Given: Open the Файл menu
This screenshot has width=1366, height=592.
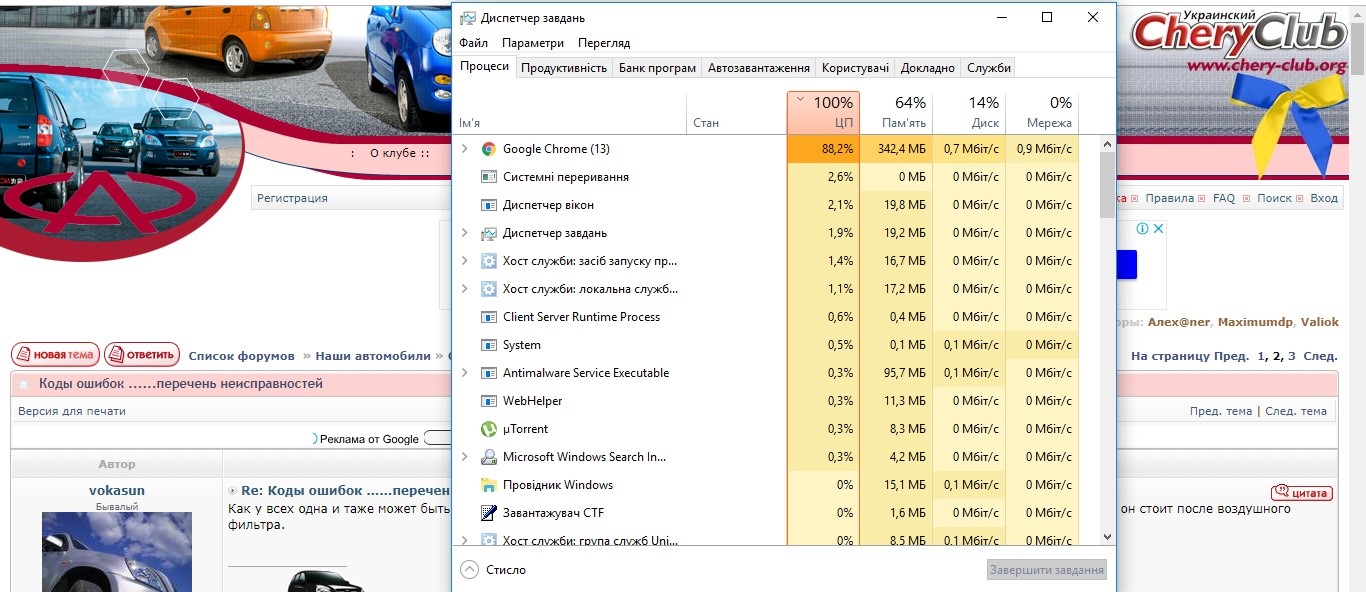Looking at the screenshot, I should click(x=474, y=43).
